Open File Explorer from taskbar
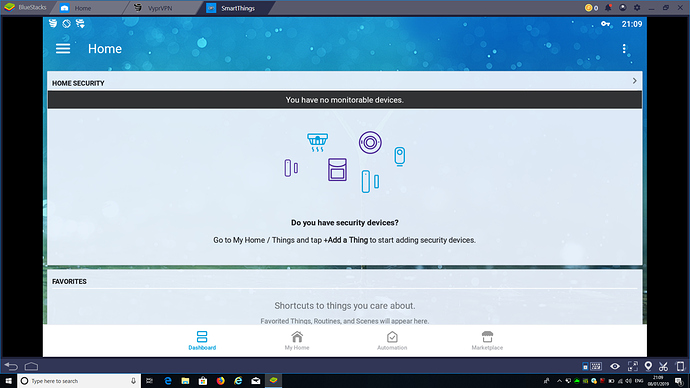 tap(185, 381)
